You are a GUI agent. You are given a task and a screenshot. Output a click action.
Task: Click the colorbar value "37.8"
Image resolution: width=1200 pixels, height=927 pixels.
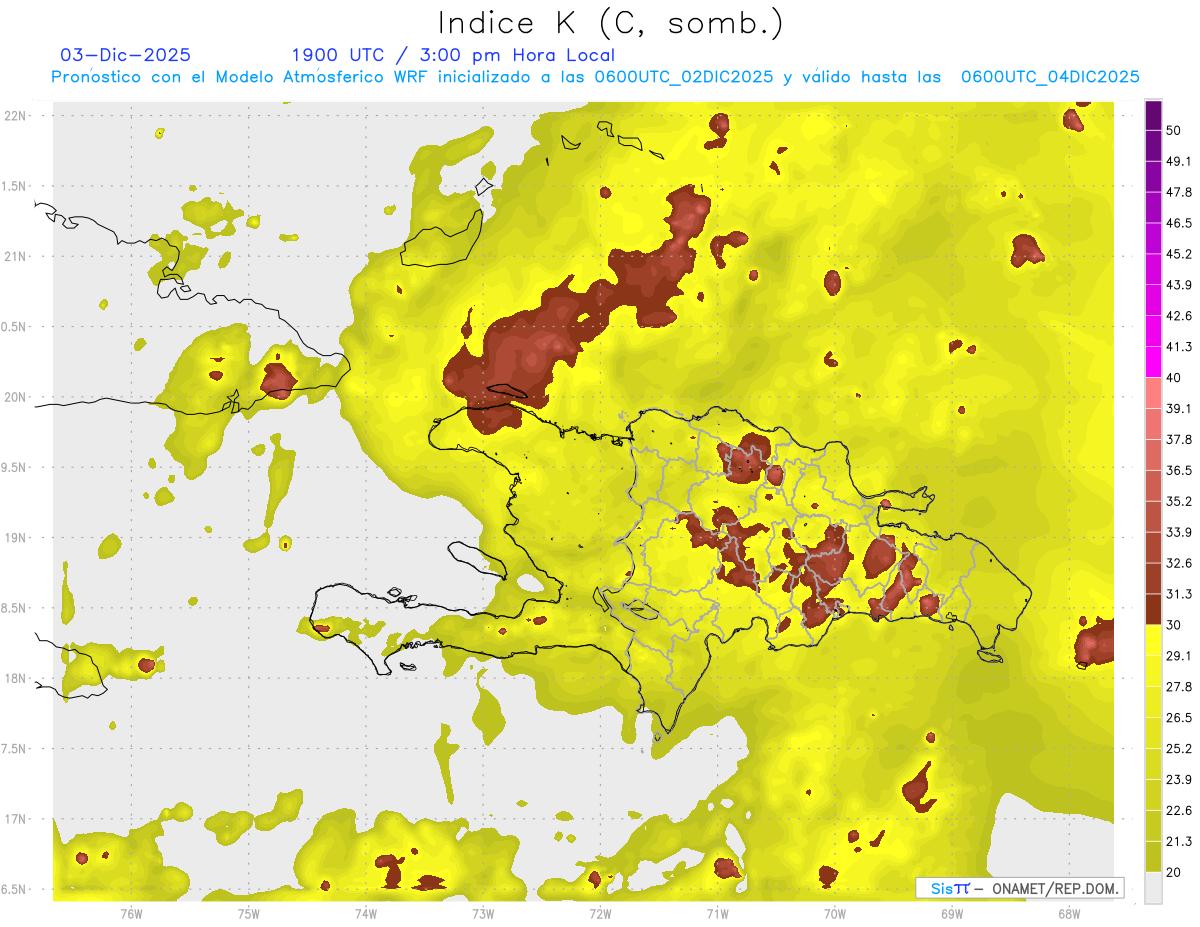(1179, 439)
